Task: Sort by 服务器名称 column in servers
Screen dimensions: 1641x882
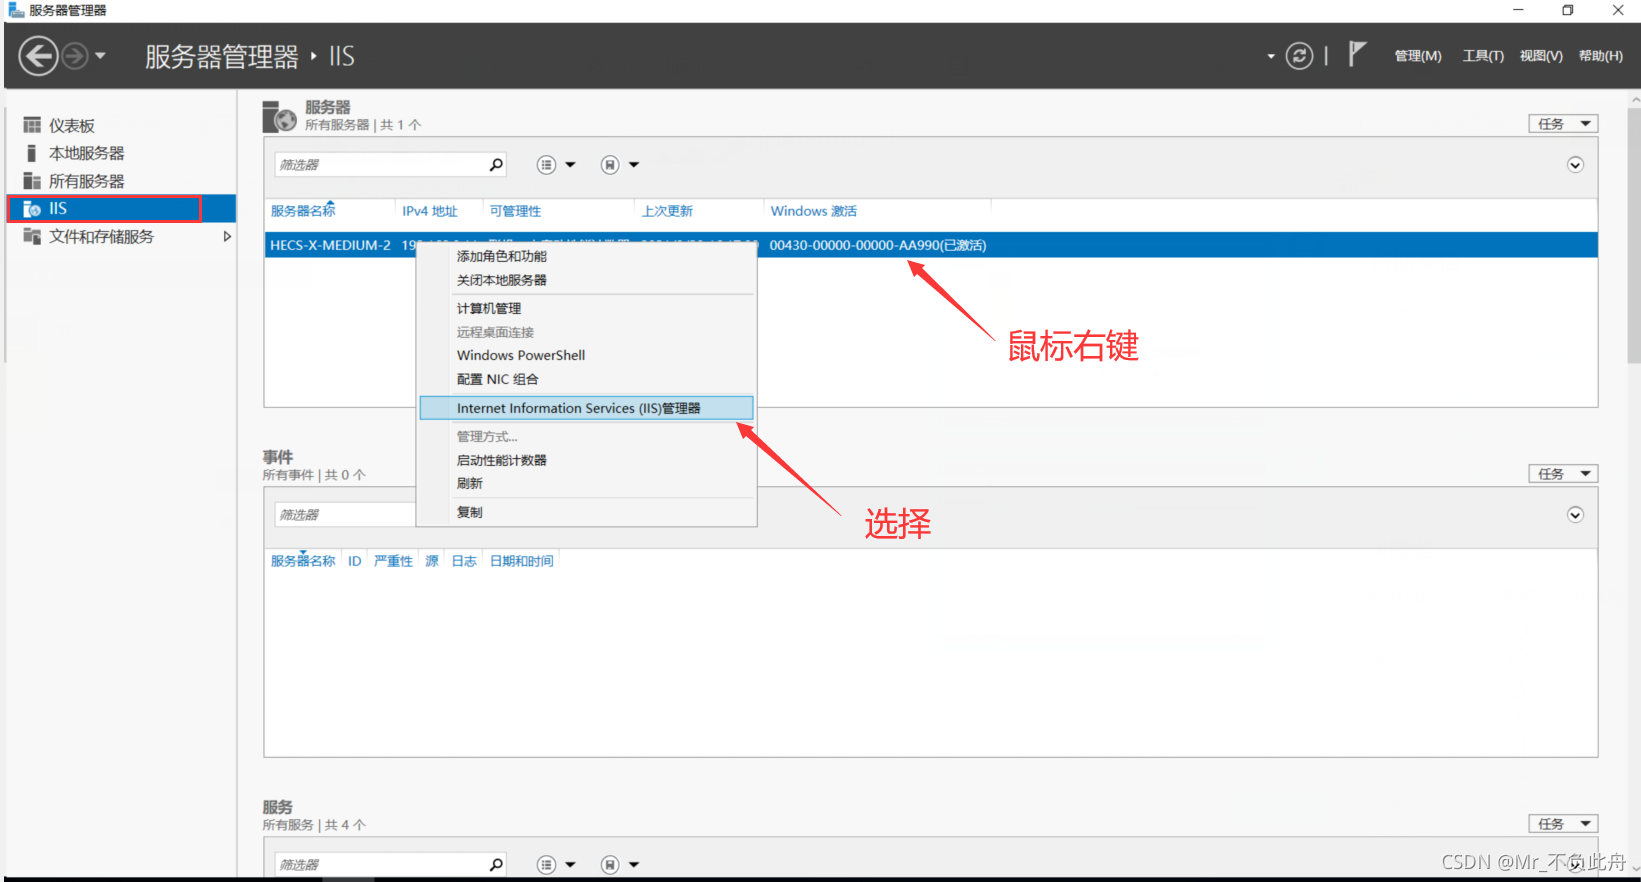Action: 303,211
